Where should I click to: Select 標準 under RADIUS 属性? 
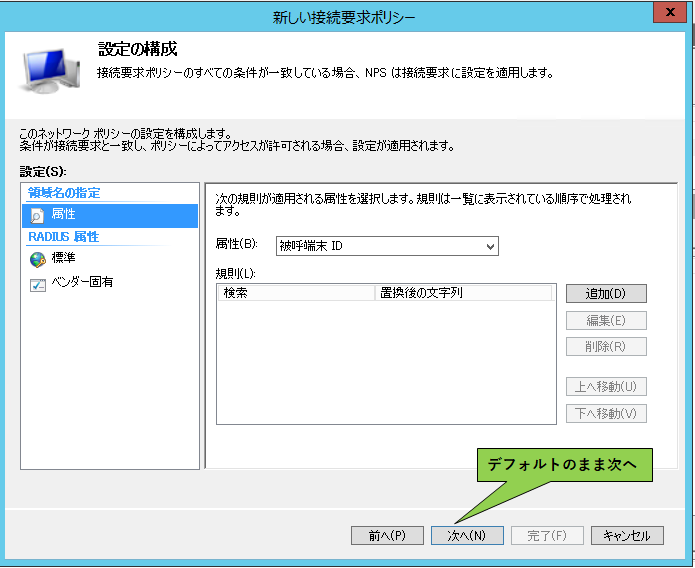[x=63, y=258]
